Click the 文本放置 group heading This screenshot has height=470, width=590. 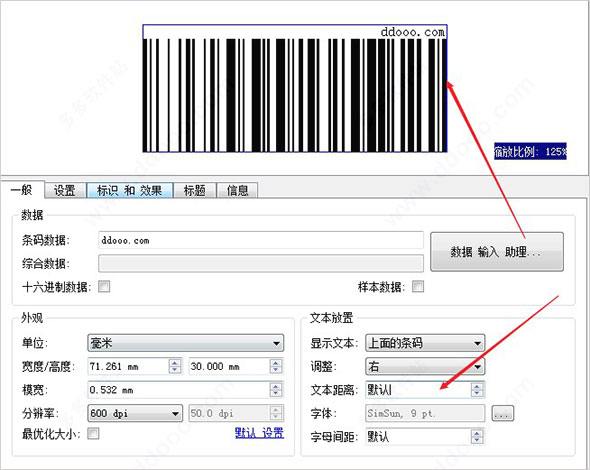[x=331, y=318]
